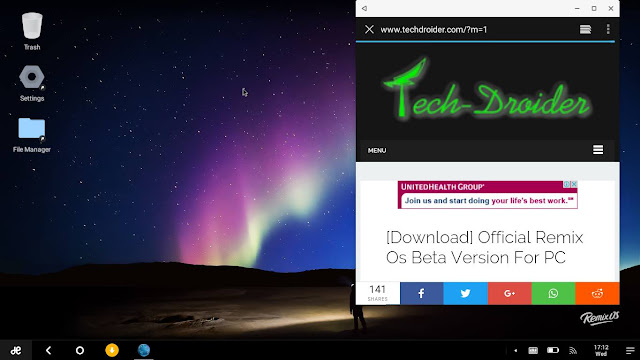The height and width of the screenshot is (360, 640).
Task: Open the File Manager desktop shortcut
Action: 32,135
